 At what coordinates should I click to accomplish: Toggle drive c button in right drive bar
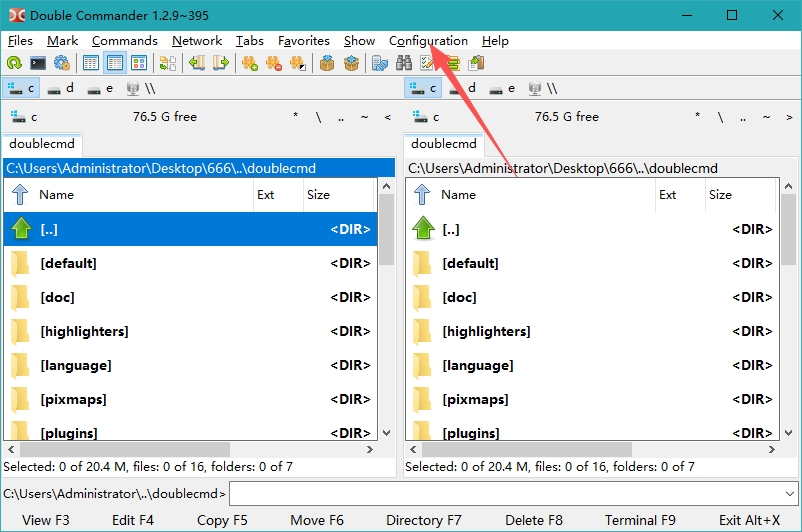pos(424,88)
